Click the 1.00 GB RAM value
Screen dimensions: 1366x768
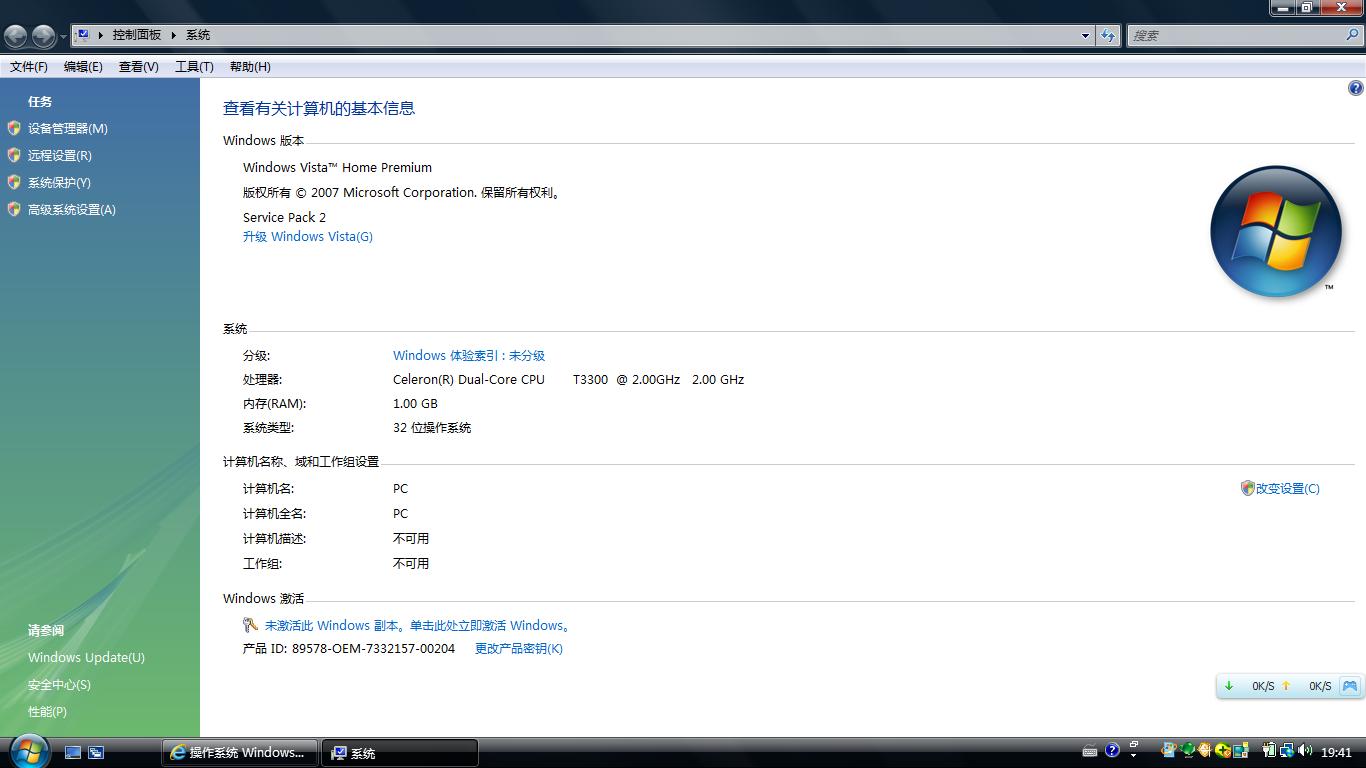415,403
